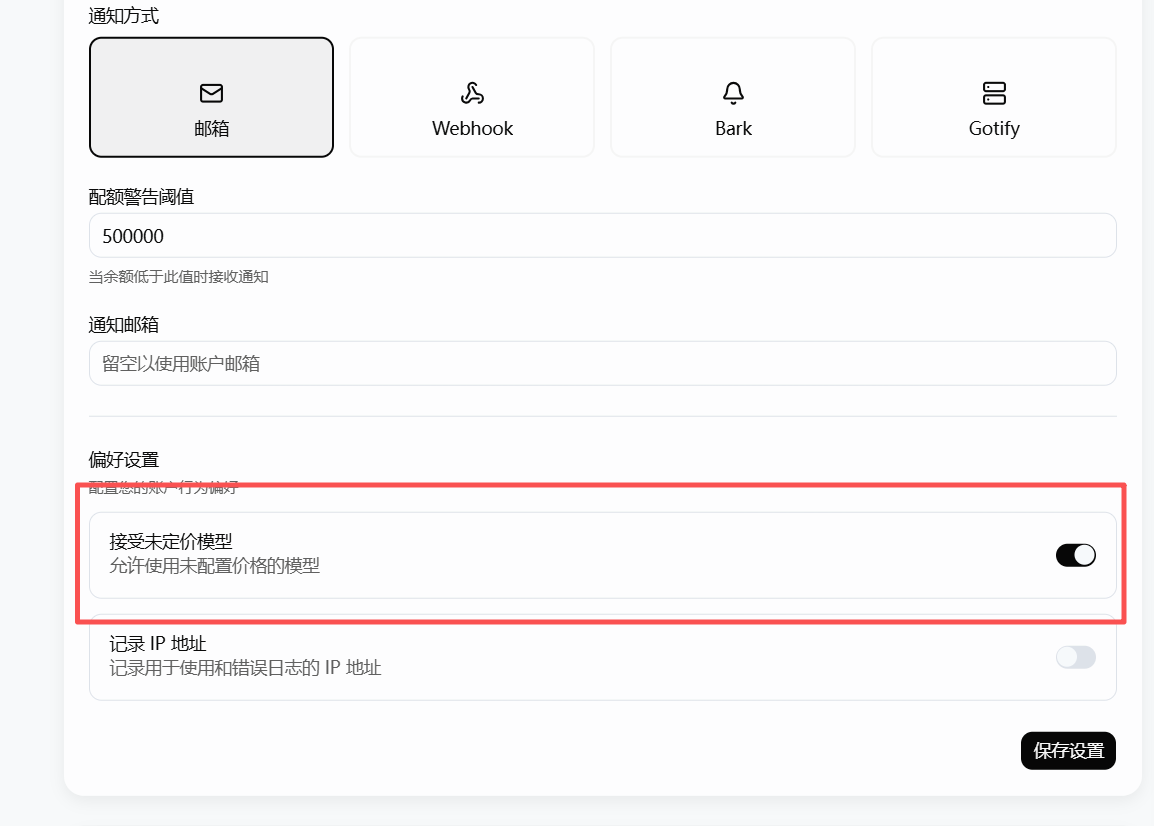Click the 通知邮箱 field label
The image size is (1154, 826).
(124, 325)
